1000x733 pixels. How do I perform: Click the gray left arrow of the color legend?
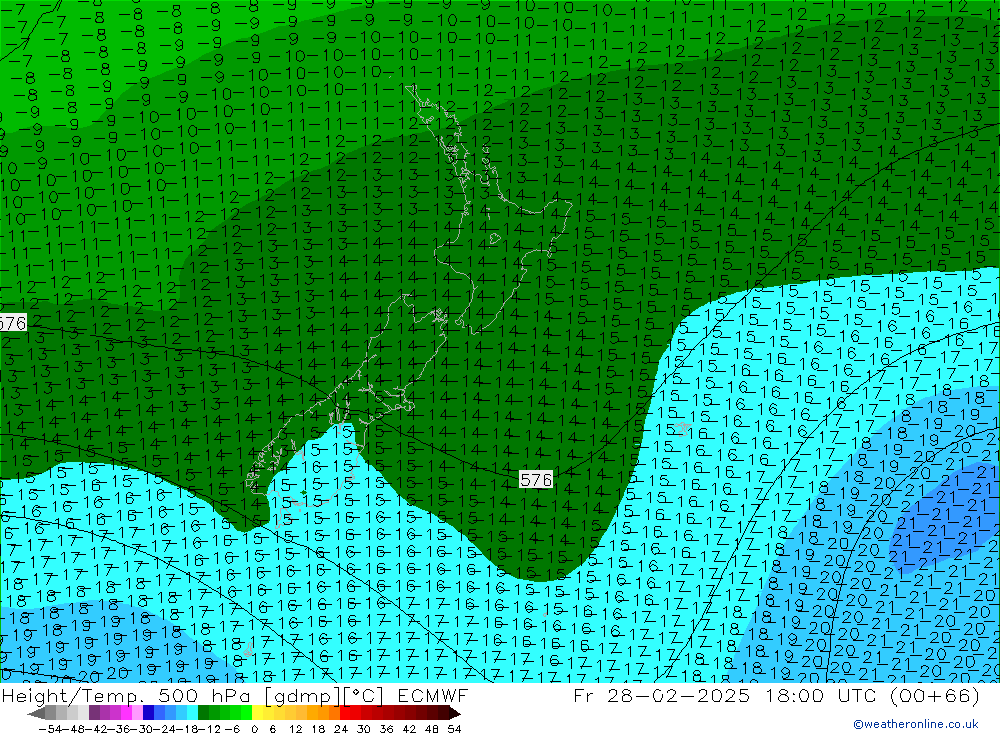coord(36,714)
